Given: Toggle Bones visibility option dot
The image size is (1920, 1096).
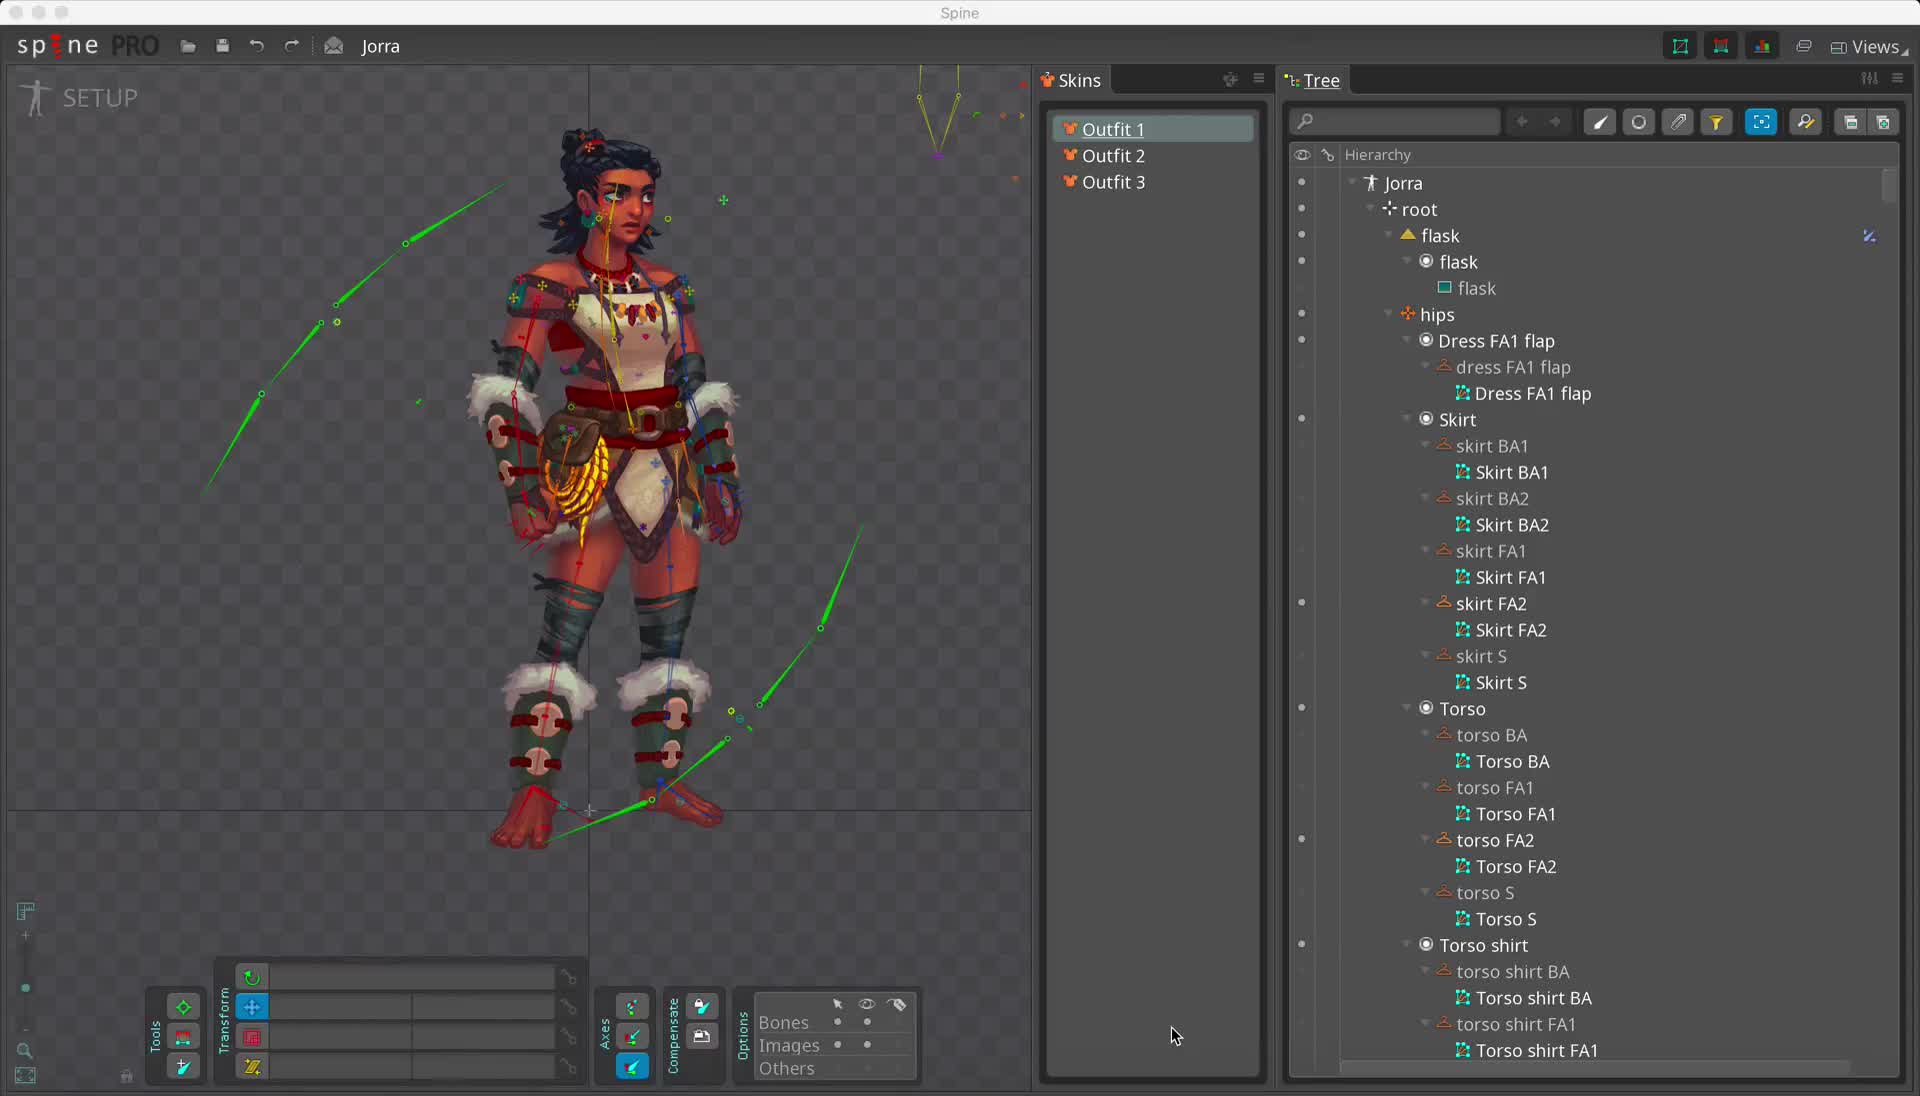Looking at the screenshot, I should tap(867, 1022).
